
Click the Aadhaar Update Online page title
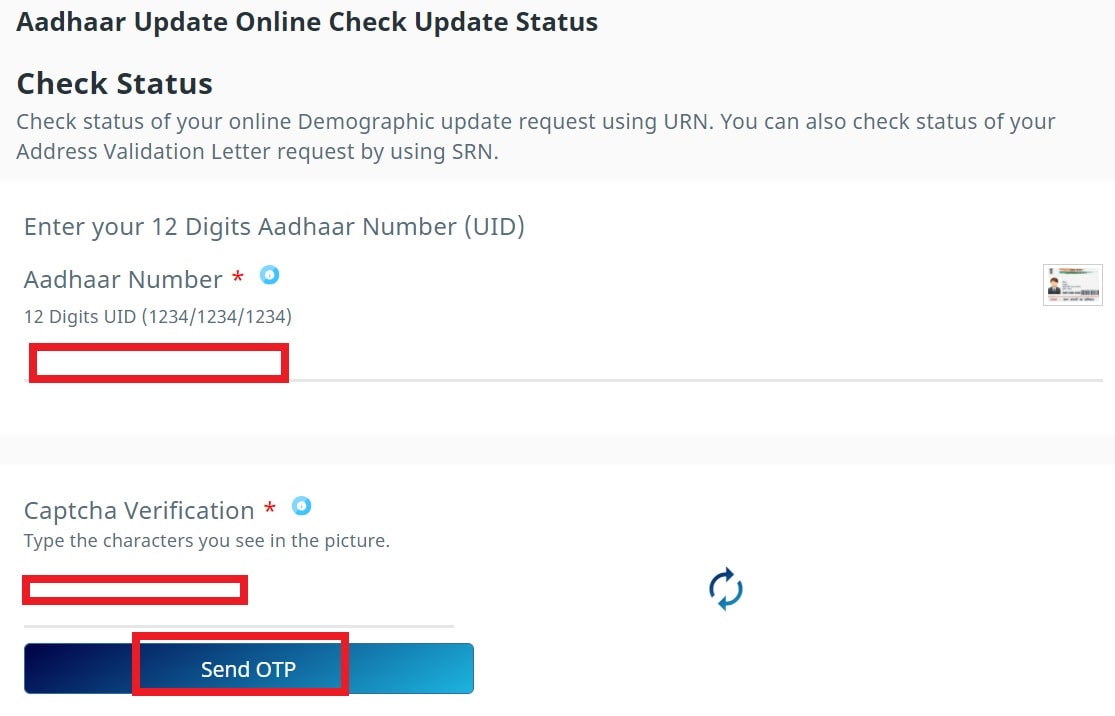click(x=306, y=21)
